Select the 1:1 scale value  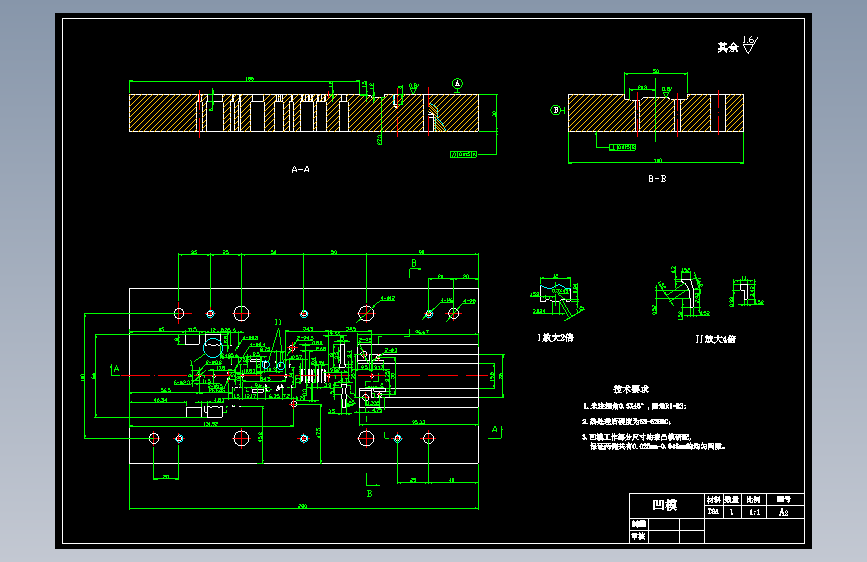pos(754,512)
